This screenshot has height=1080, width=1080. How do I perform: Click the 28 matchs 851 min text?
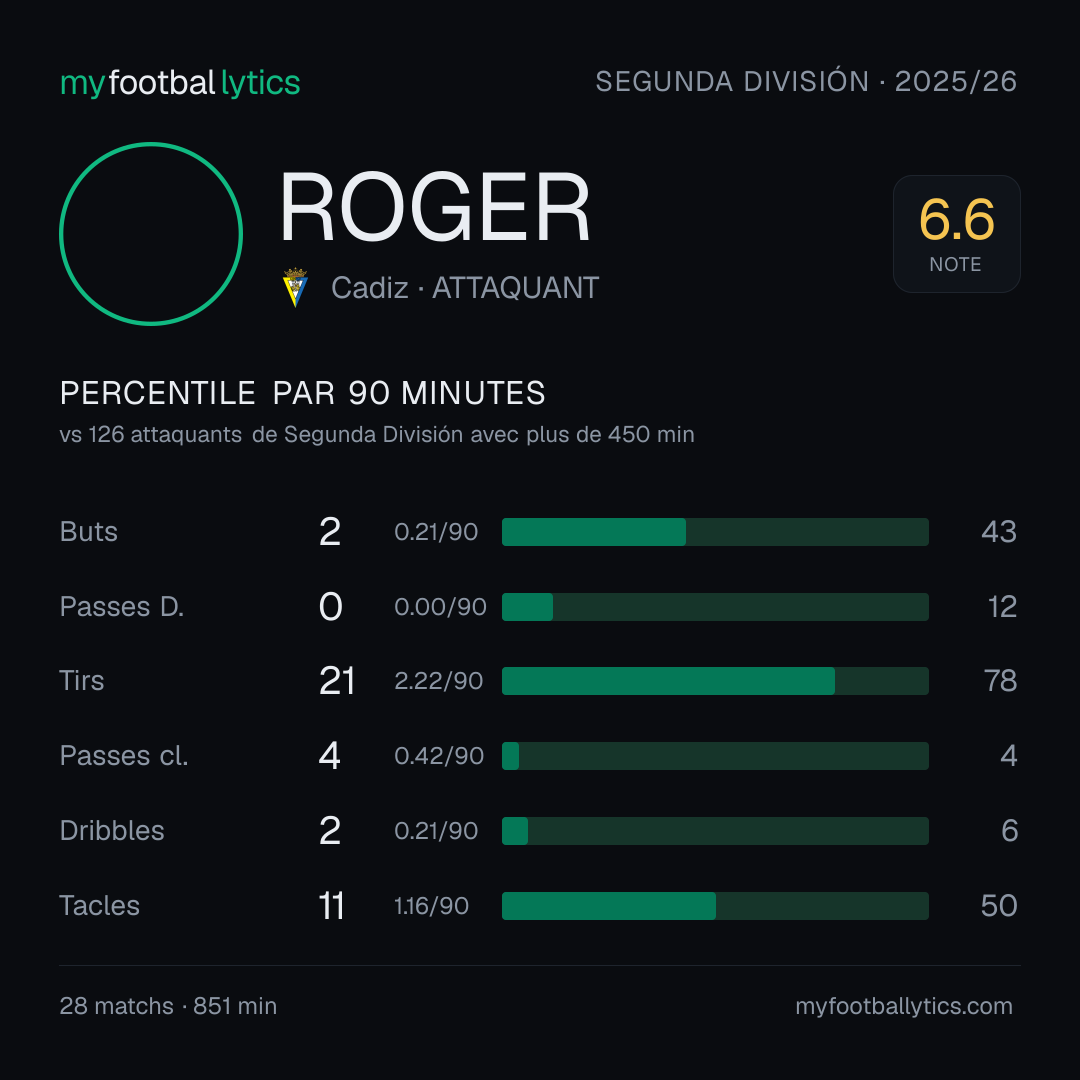click(x=168, y=1006)
